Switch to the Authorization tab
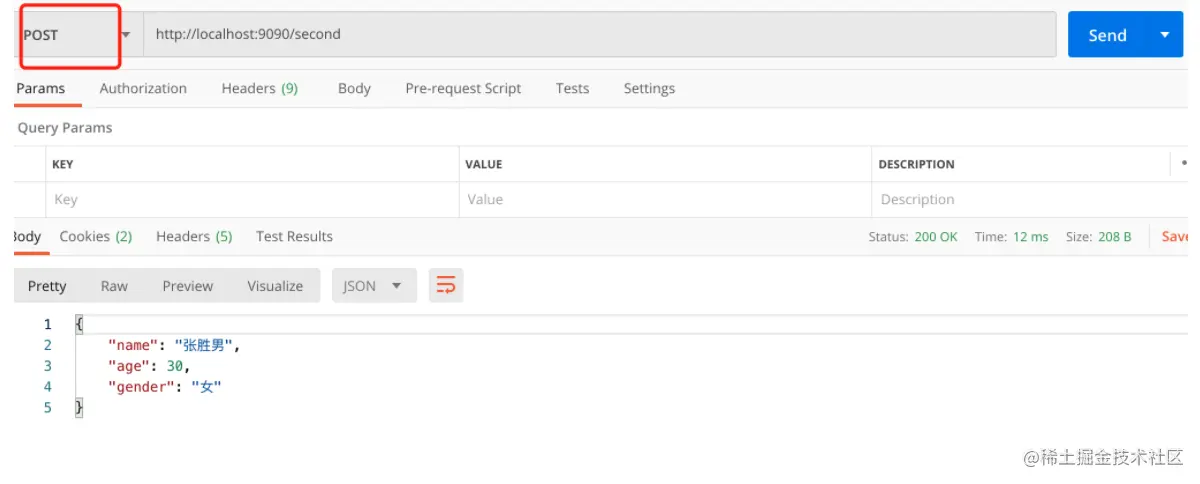 (x=143, y=88)
